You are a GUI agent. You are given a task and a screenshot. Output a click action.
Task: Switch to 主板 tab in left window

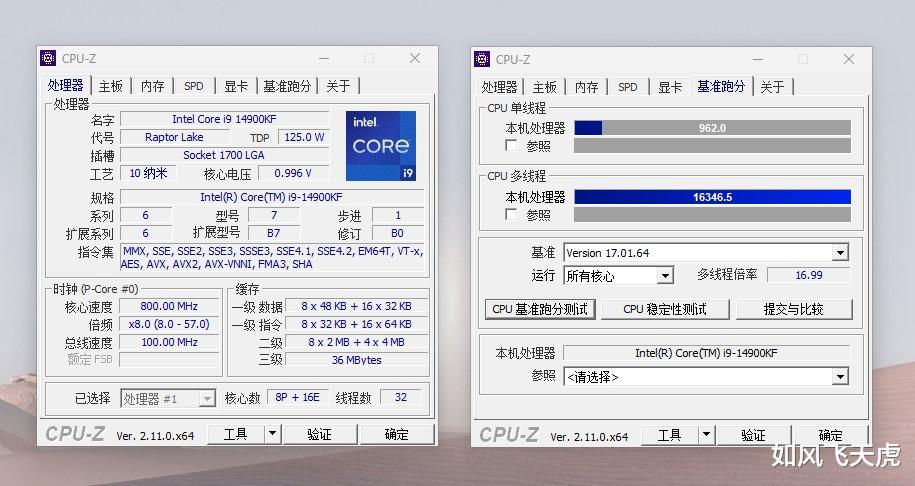[110, 86]
